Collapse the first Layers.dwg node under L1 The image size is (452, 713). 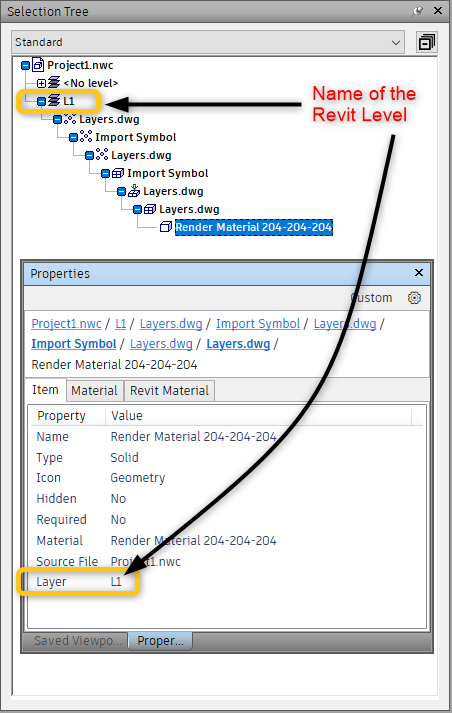click(x=57, y=119)
